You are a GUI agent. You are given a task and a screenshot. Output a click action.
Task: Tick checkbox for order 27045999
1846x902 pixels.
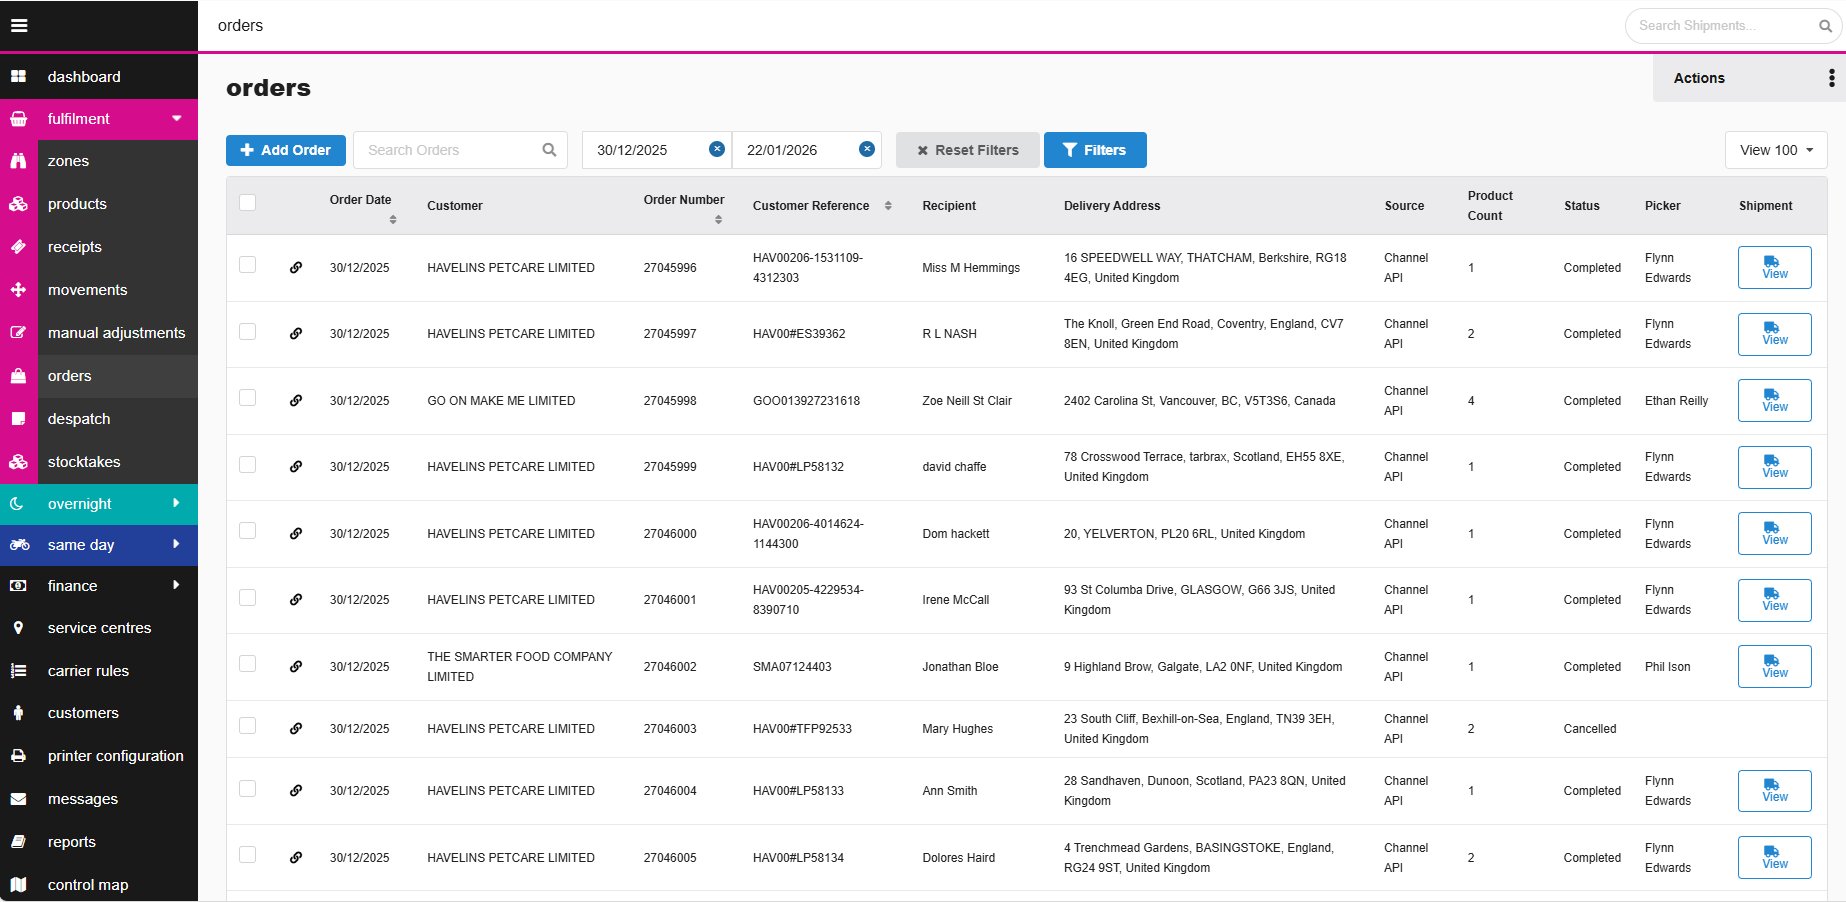[x=248, y=464]
